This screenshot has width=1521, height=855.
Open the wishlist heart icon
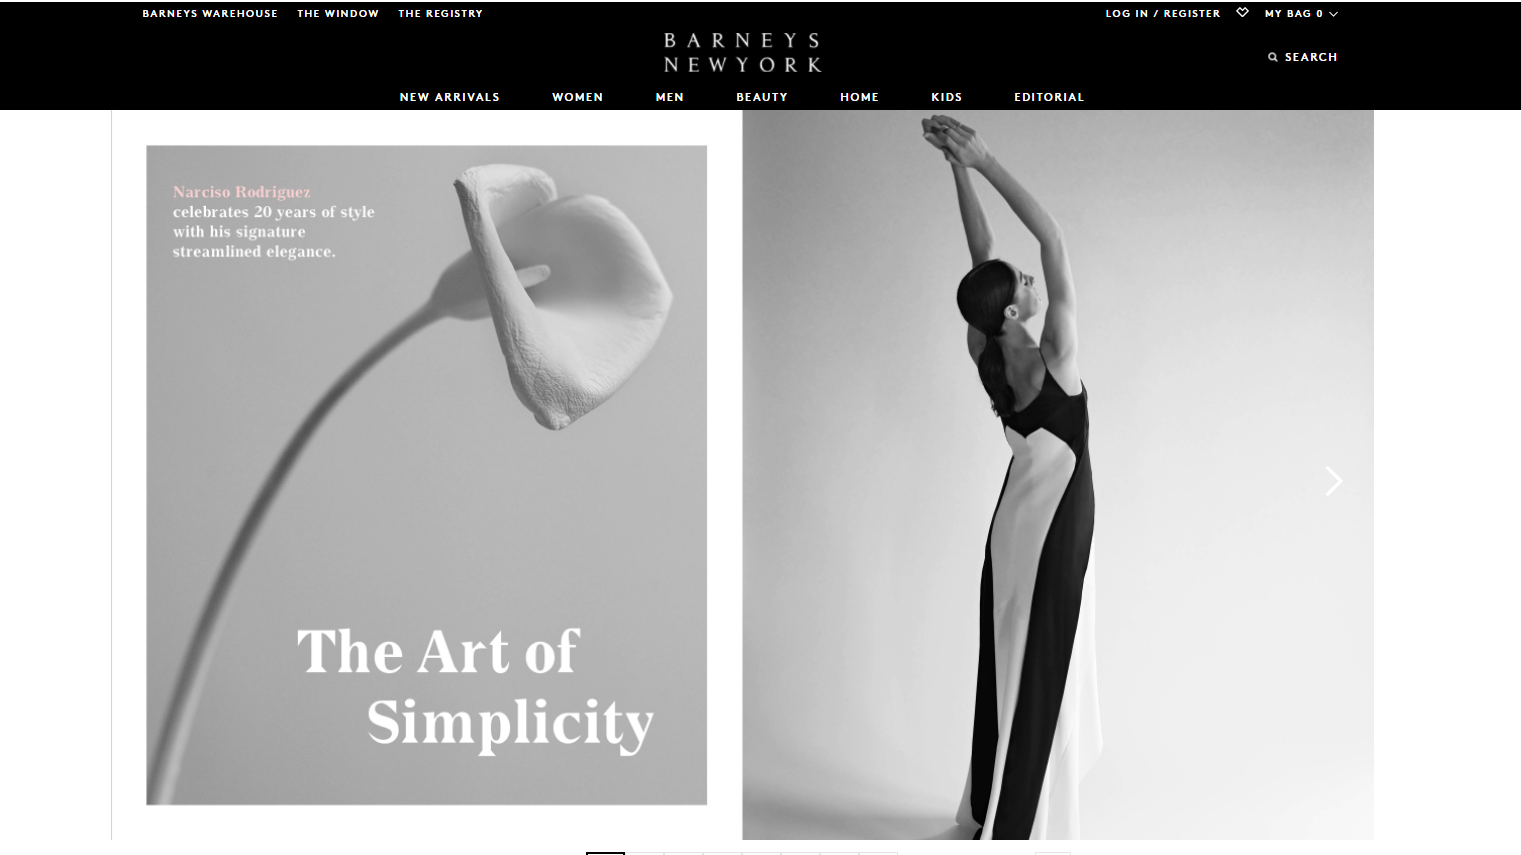1242,13
